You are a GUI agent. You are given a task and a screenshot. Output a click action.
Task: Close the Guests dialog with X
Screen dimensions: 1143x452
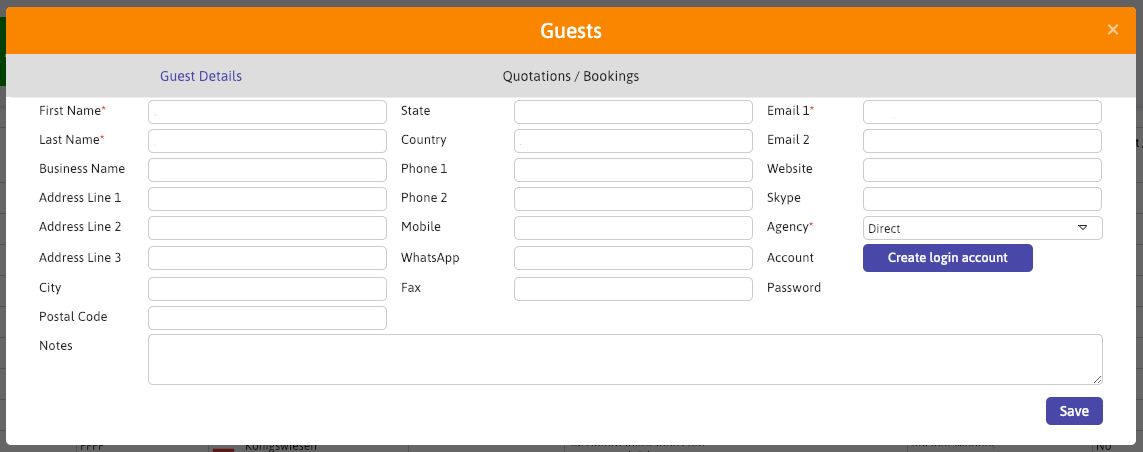pos(1112,30)
